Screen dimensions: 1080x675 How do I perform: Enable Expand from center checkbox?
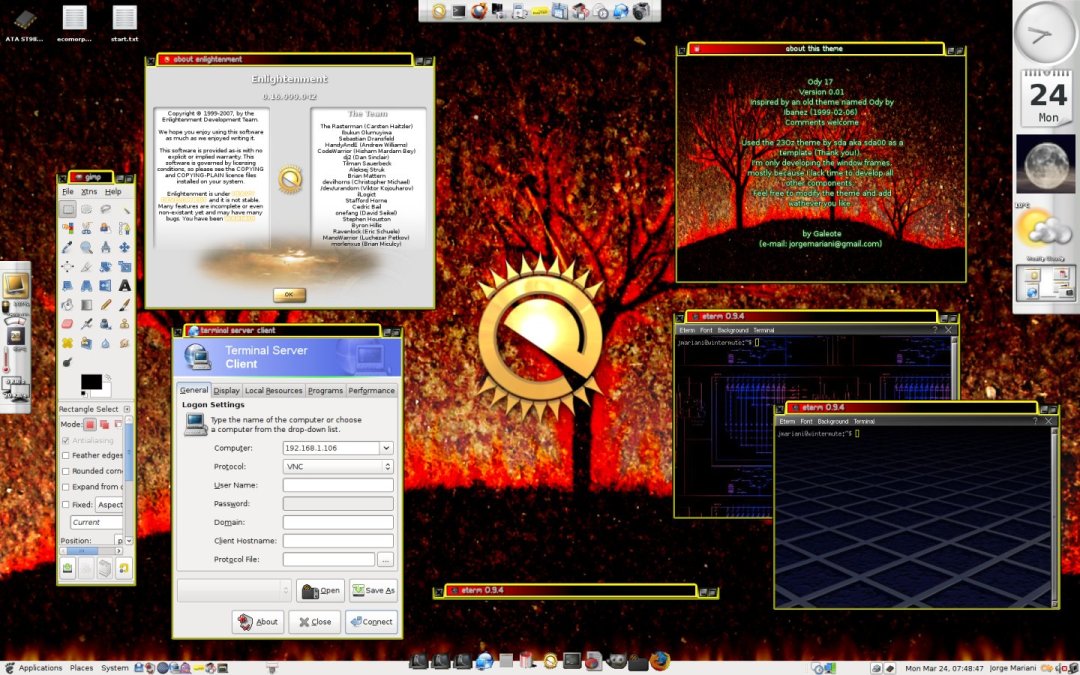click(65, 487)
